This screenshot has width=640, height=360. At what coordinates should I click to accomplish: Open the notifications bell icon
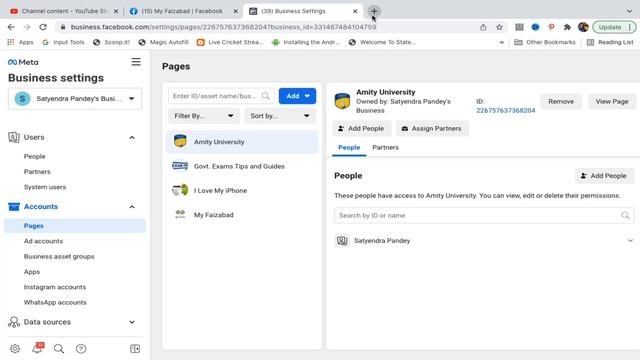pyautogui.click(x=38, y=348)
